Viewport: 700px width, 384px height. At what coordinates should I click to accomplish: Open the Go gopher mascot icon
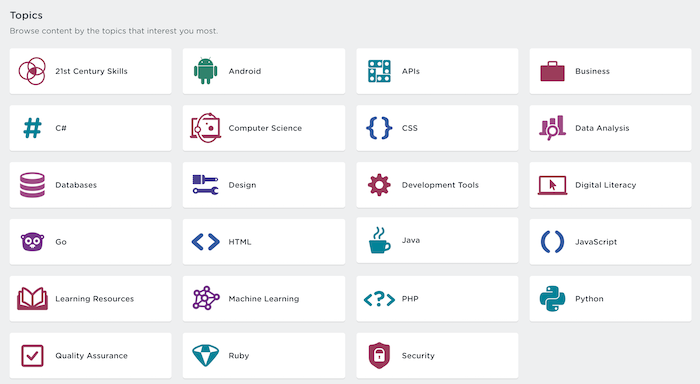pyautogui.click(x=32, y=242)
